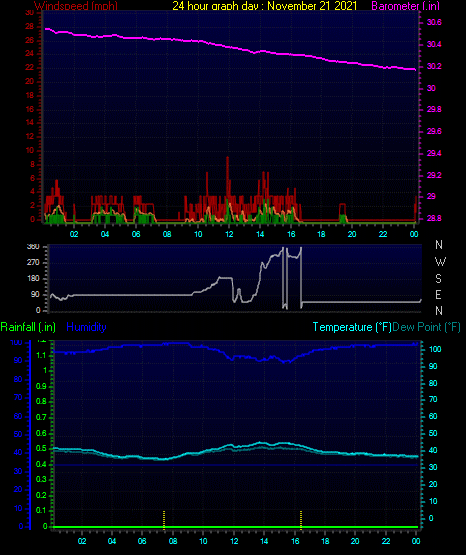Screen dimensions: 466x555
Task: Click the 270 degree label on direction axis
Action: (x=33, y=263)
